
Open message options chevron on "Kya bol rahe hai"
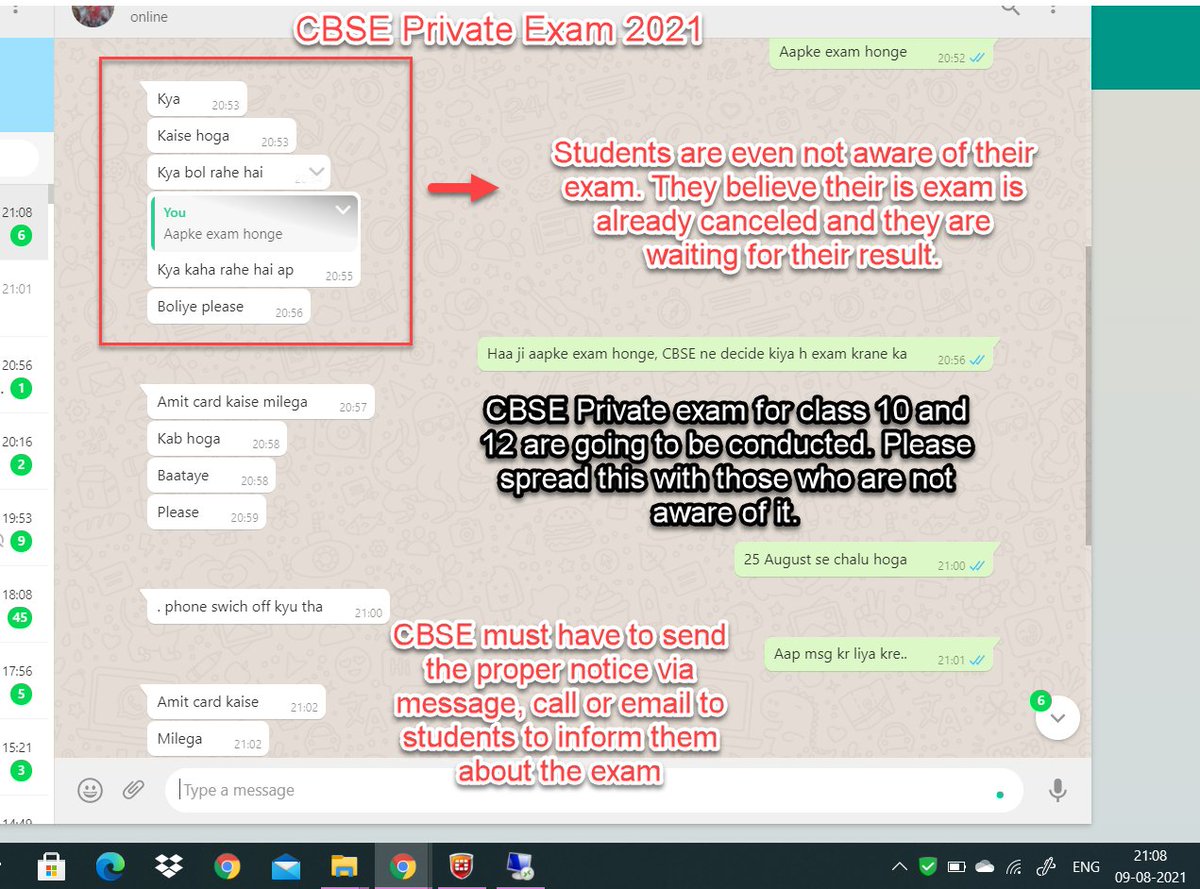[x=317, y=172]
